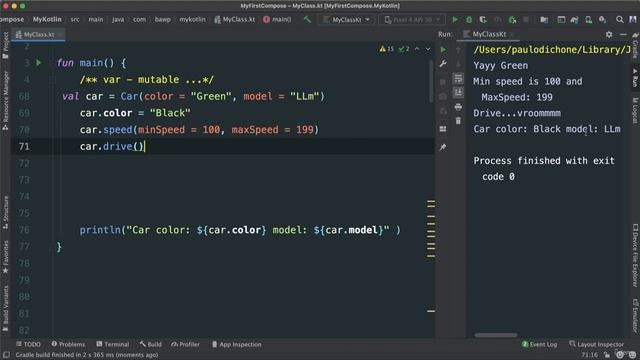Open the Structure side panel

pos(5,213)
